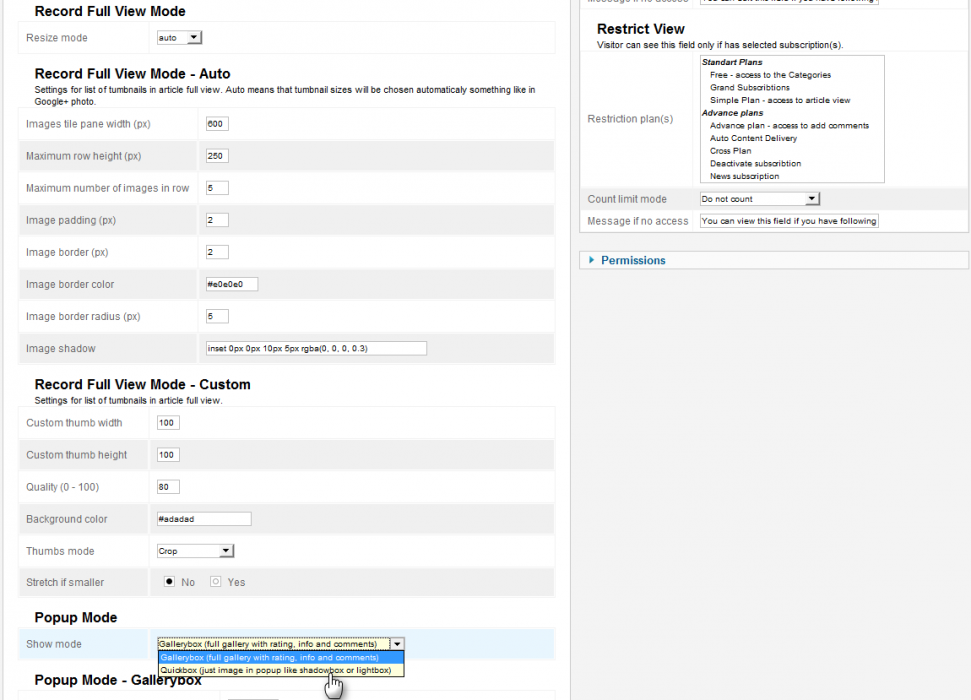Click the Images tile pane width field
971x700 pixels.
tap(217, 124)
